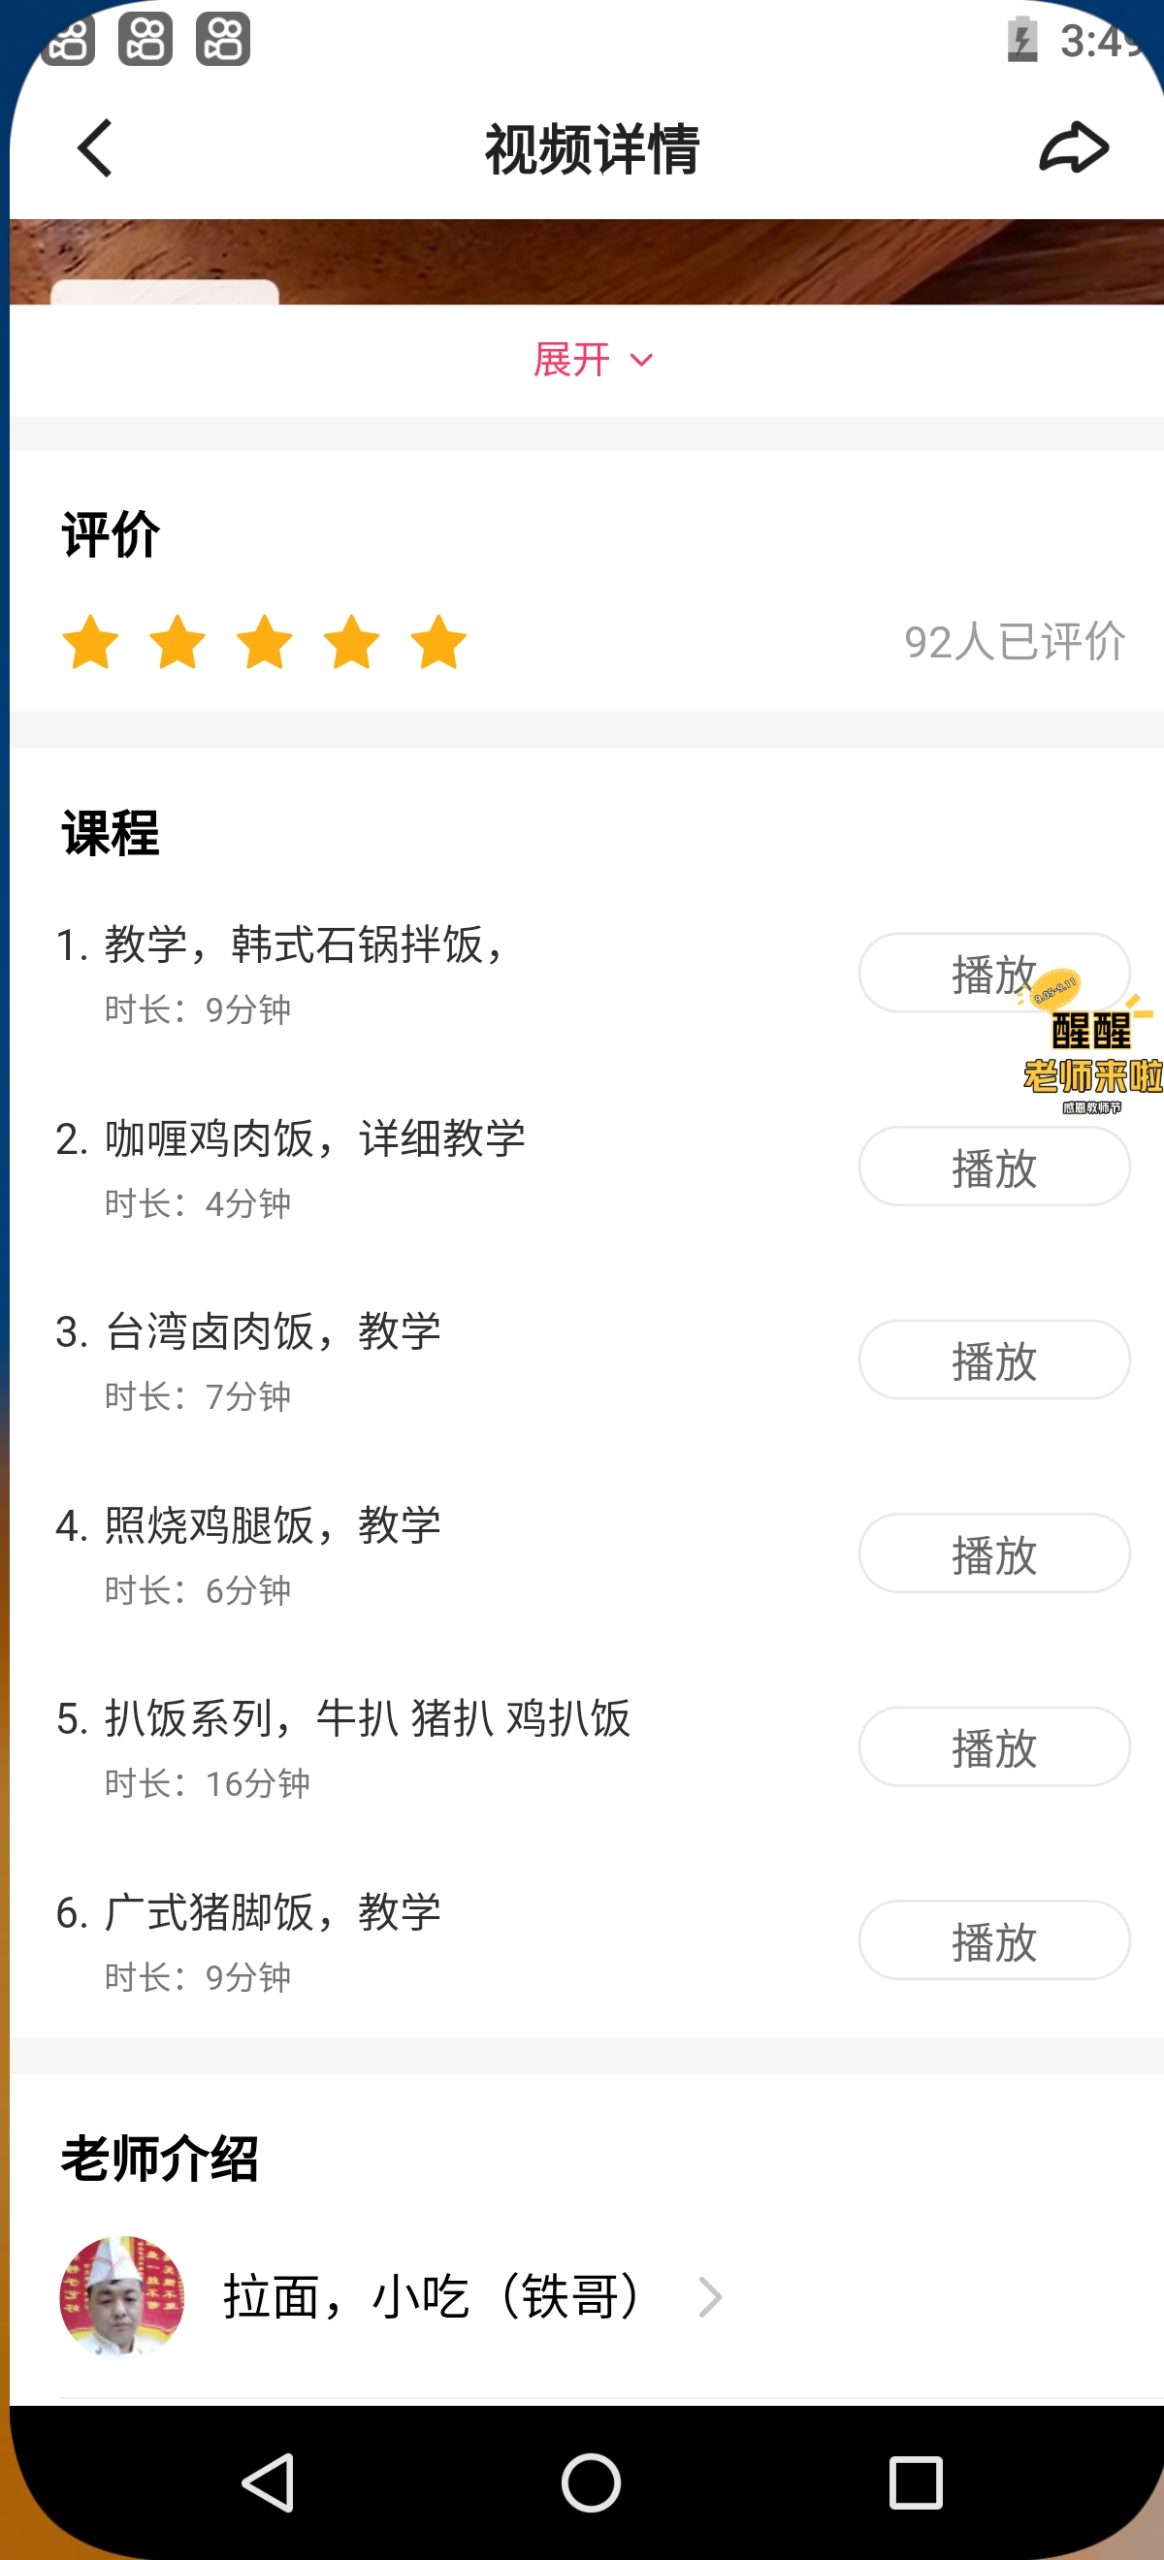Tap the back arrow icon

tap(95, 149)
